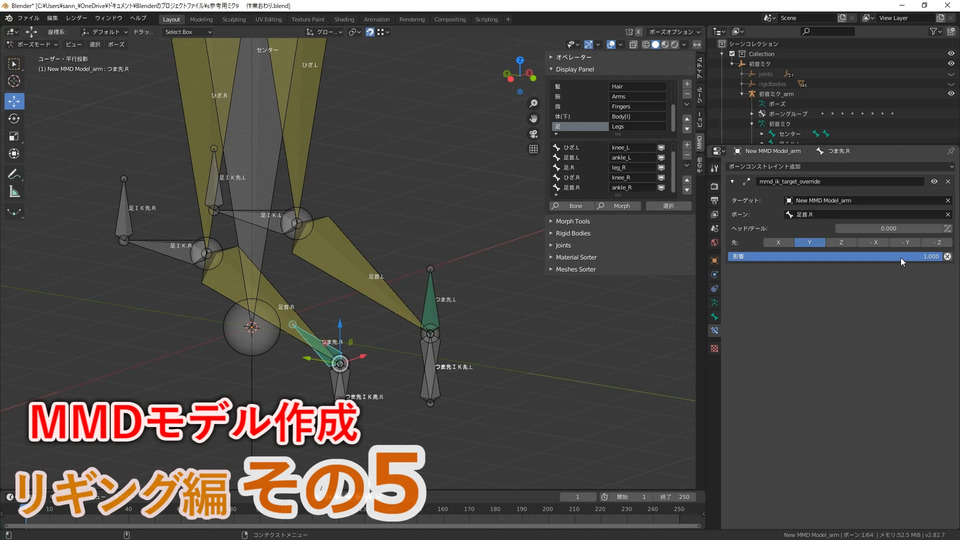Hide Collection with eye icon
This screenshot has height=540, width=960.
coord(951,54)
